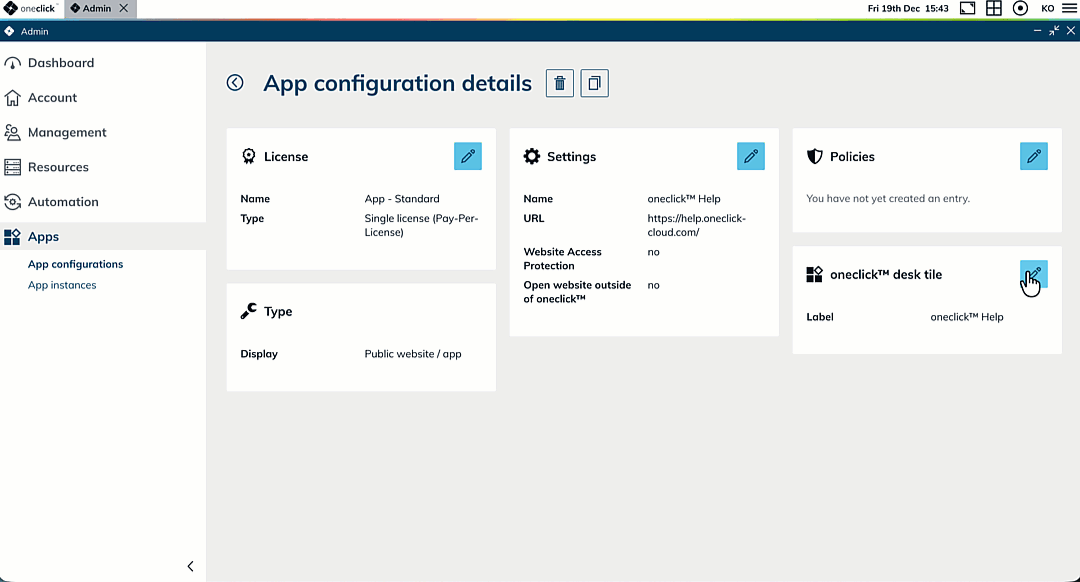Edit the Settings section
This screenshot has width=1080, height=582.
click(751, 156)
